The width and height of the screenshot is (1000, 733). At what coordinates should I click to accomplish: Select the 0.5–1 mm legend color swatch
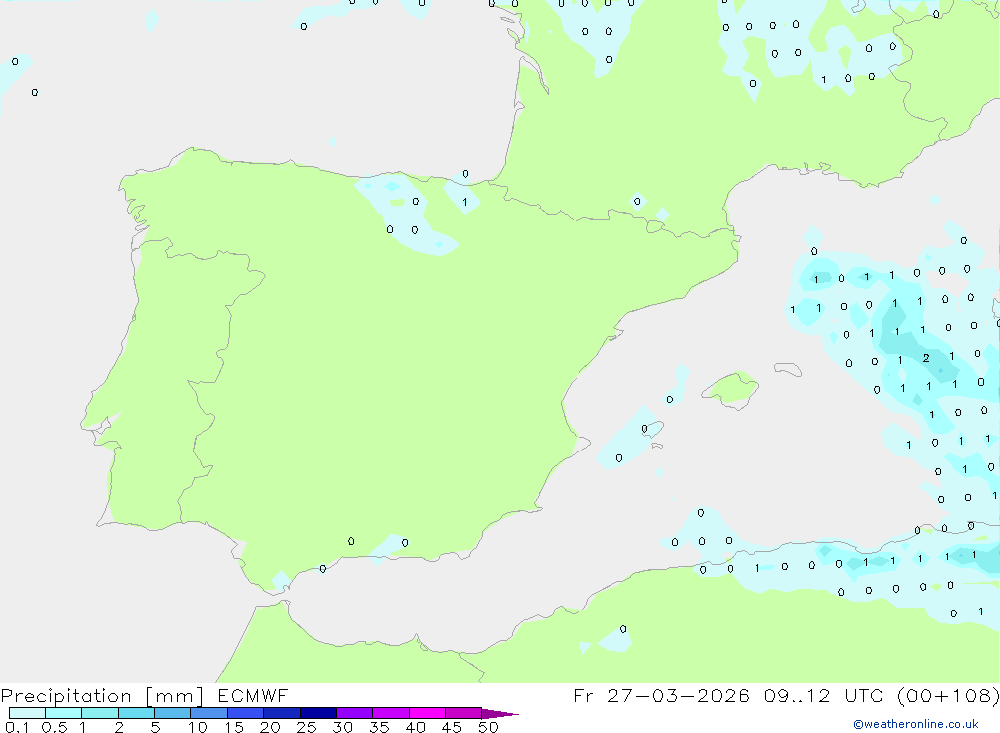point(63,713)
